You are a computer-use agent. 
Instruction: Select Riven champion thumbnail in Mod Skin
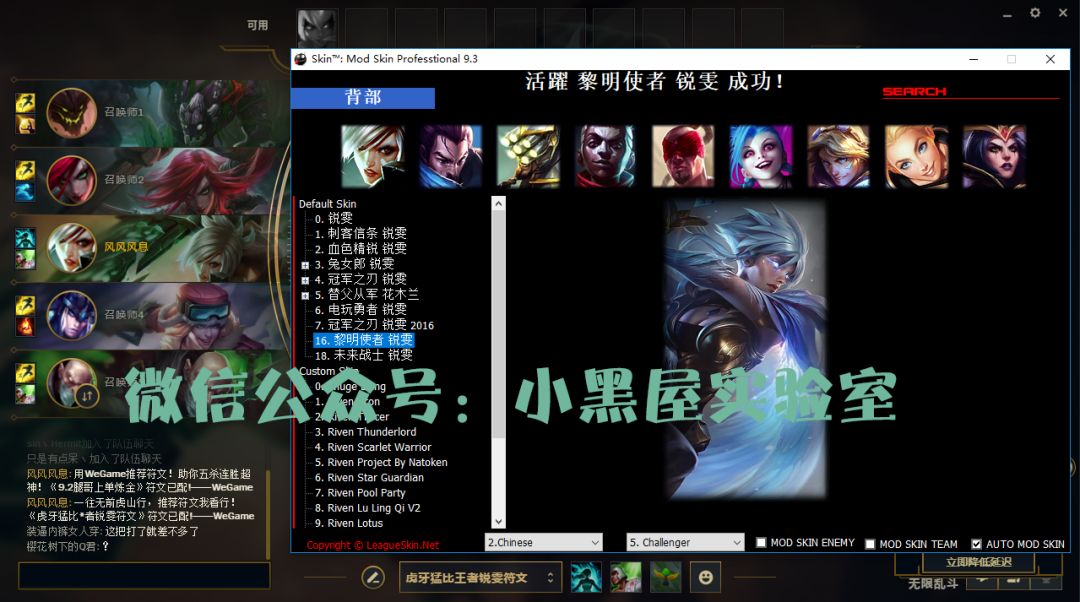[x=373, y=156]
